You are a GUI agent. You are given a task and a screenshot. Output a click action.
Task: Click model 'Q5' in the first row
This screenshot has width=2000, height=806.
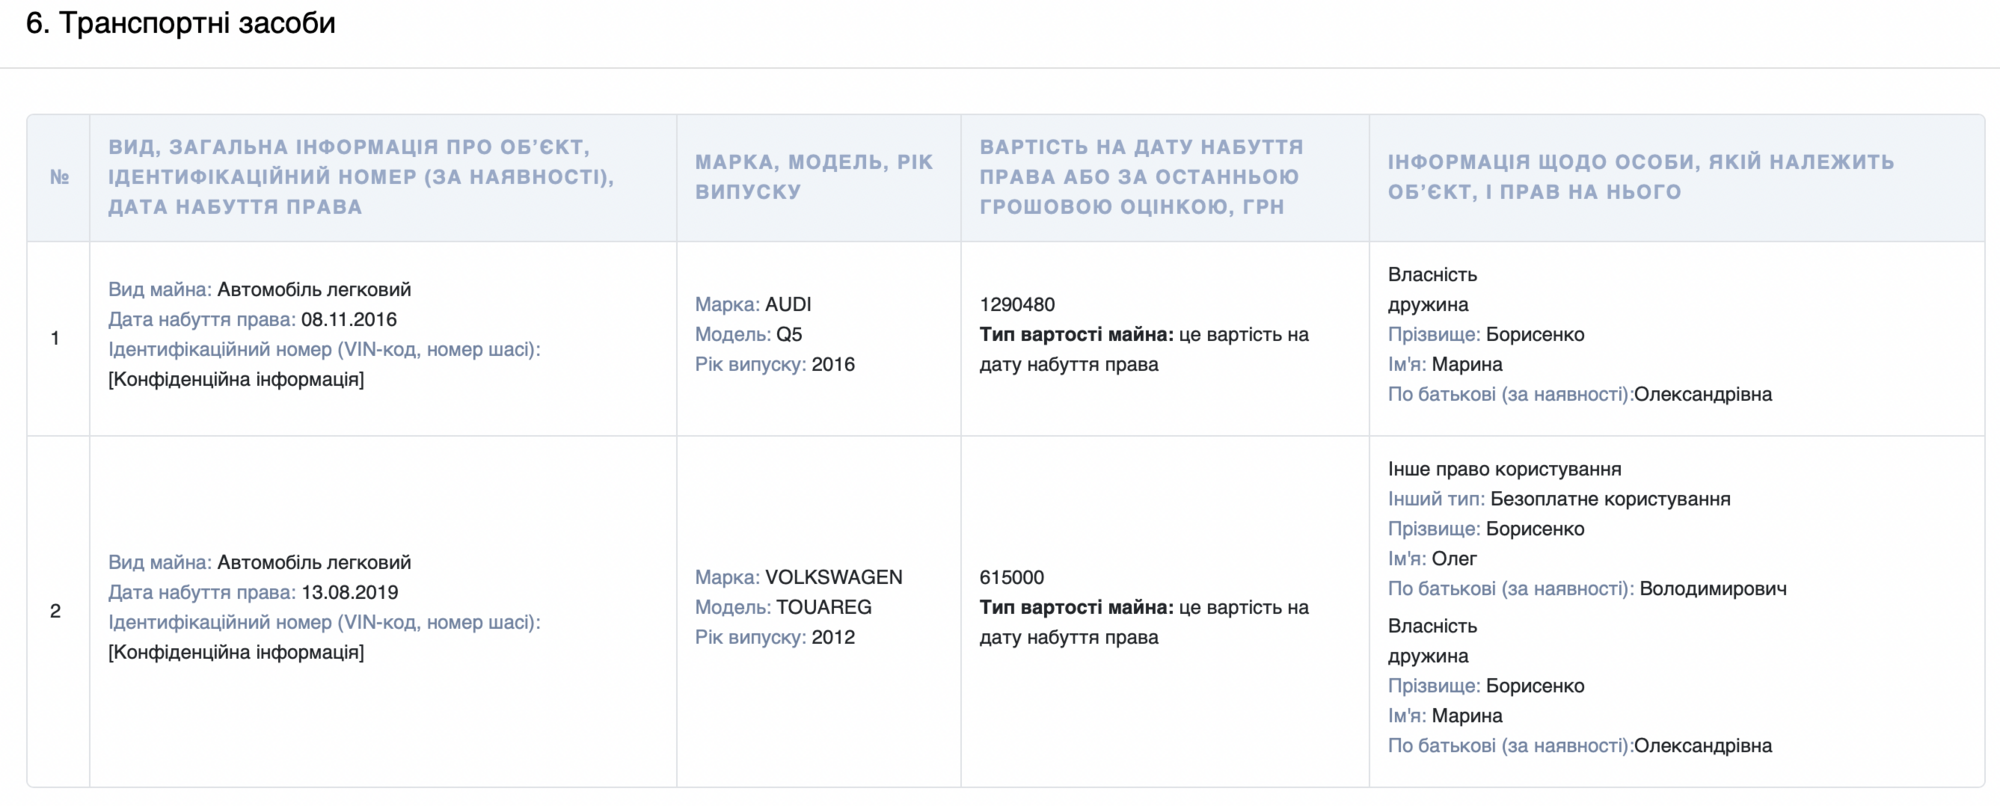(x=789, y=334)
